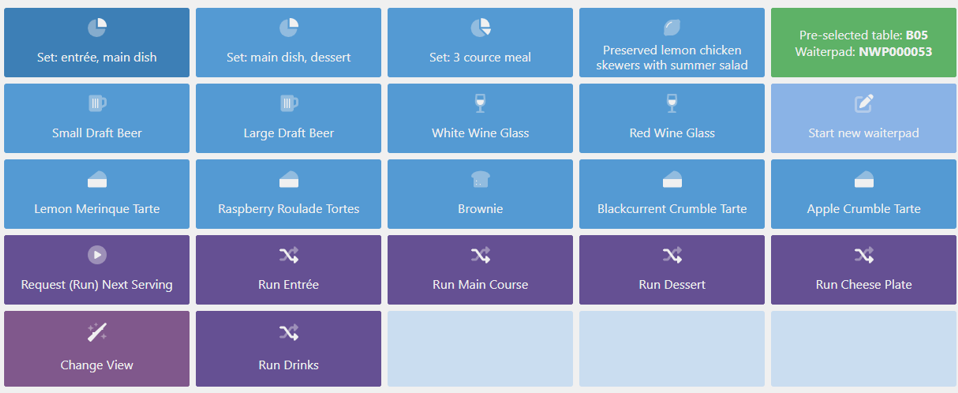Add a Red Wine Glass
This screenshot has width=958, height=393.
tap(672, 119)
